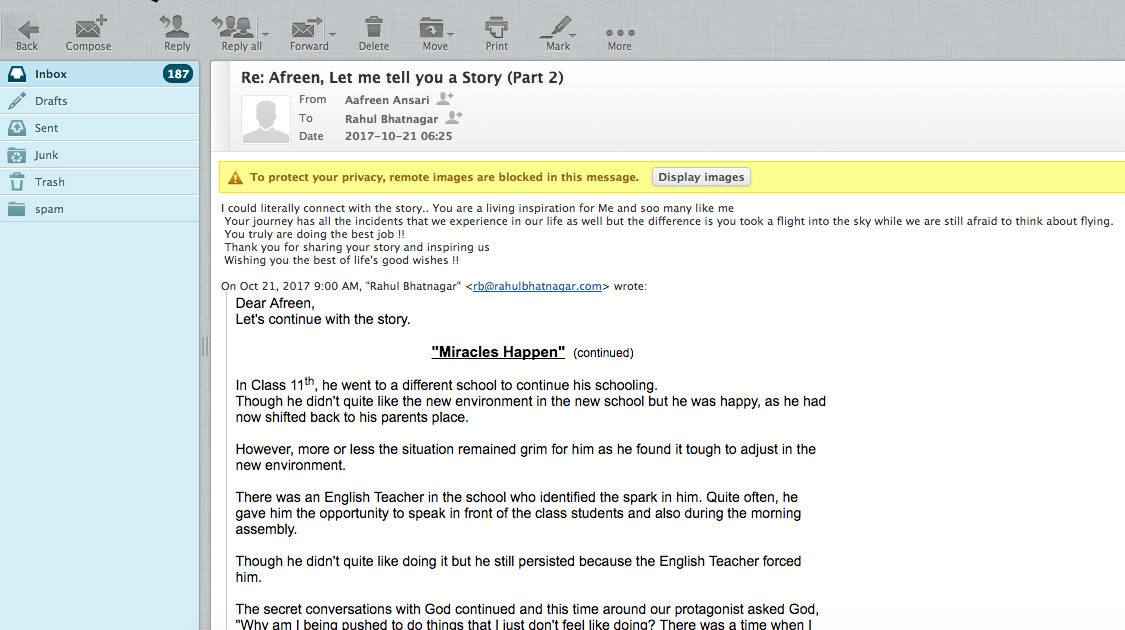
Task: Add Aafreen Ansari to contacts
Action: [445, 98]
